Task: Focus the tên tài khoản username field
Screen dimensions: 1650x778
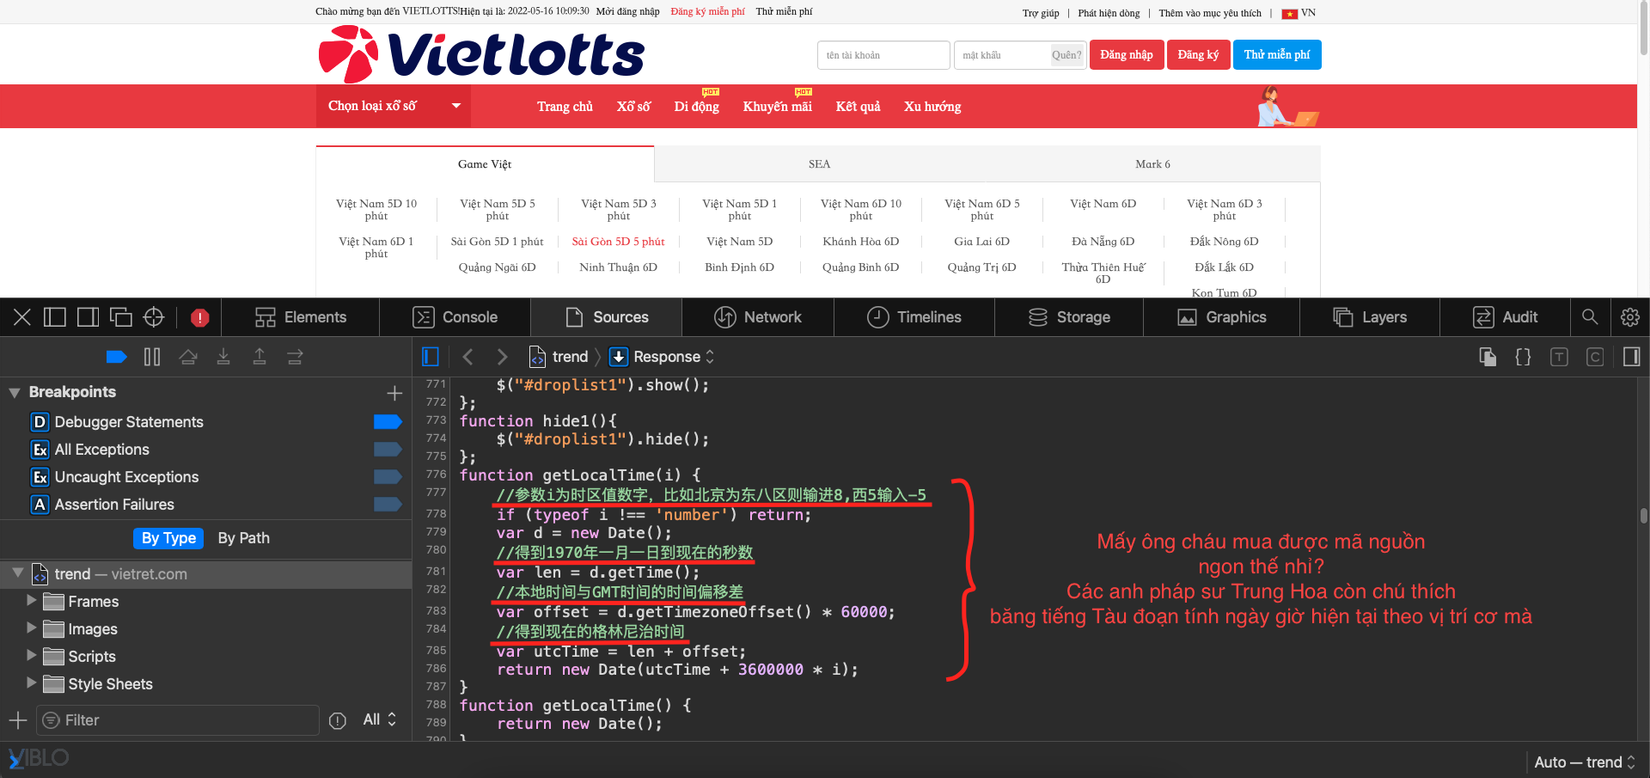Action: [883, 55]
